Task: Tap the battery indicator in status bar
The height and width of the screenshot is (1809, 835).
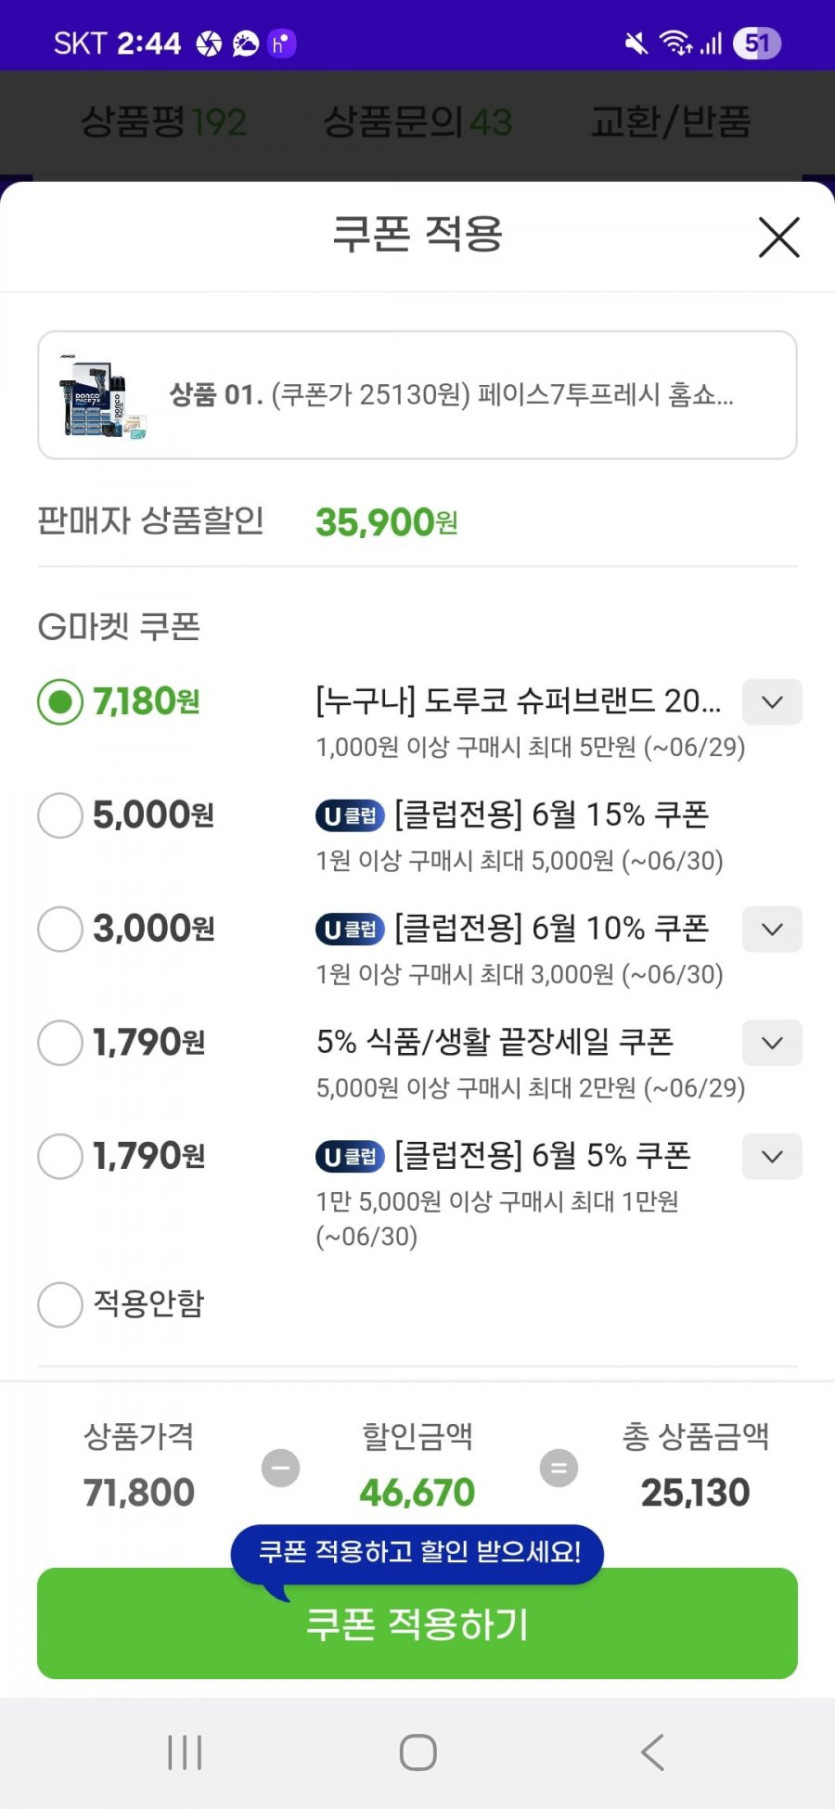Action: 757,43
